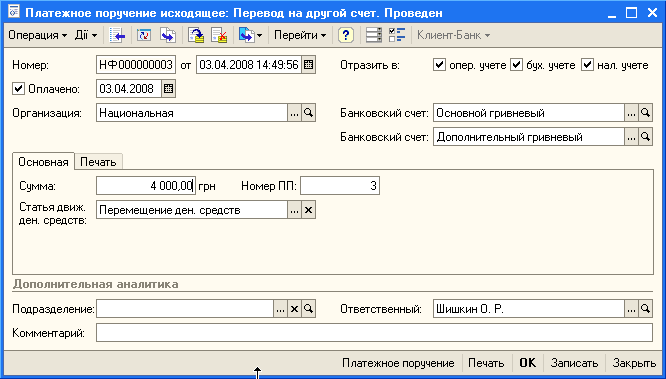The image size is (666, 379).
Task: Toggle the Оплачено checkbox
Action: (x=18, y=89)
